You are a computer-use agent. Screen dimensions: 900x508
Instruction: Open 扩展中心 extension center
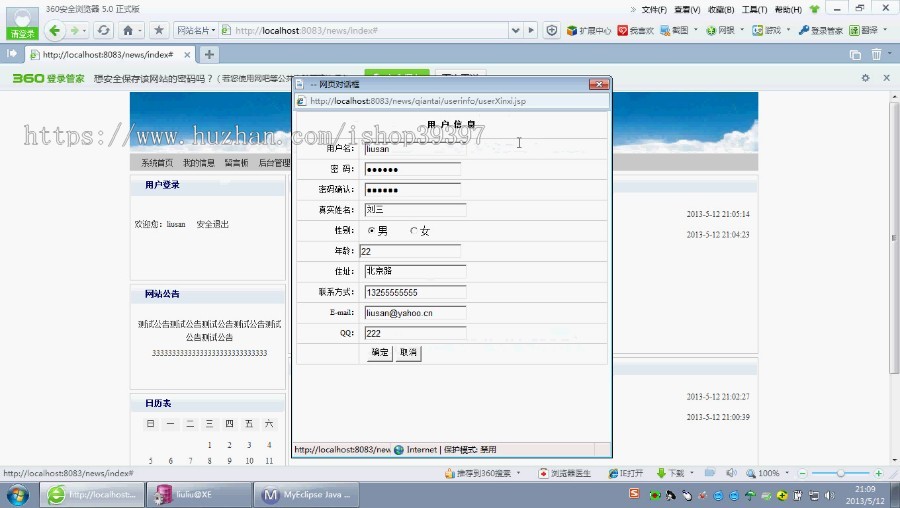pyautogui.click(x=588, y=30)
